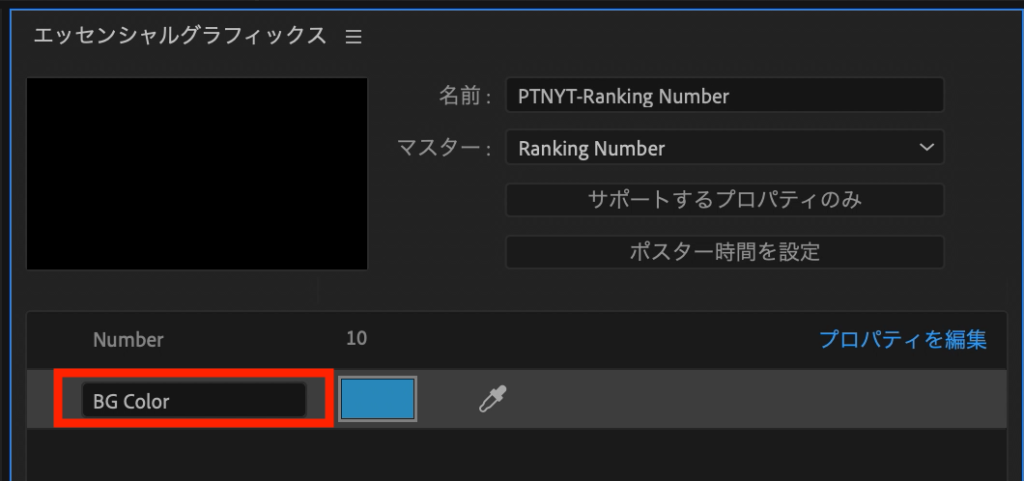
Task: Pick a color with the eyedropper icon
Action: pyautogui.click(x=492, y=399)
